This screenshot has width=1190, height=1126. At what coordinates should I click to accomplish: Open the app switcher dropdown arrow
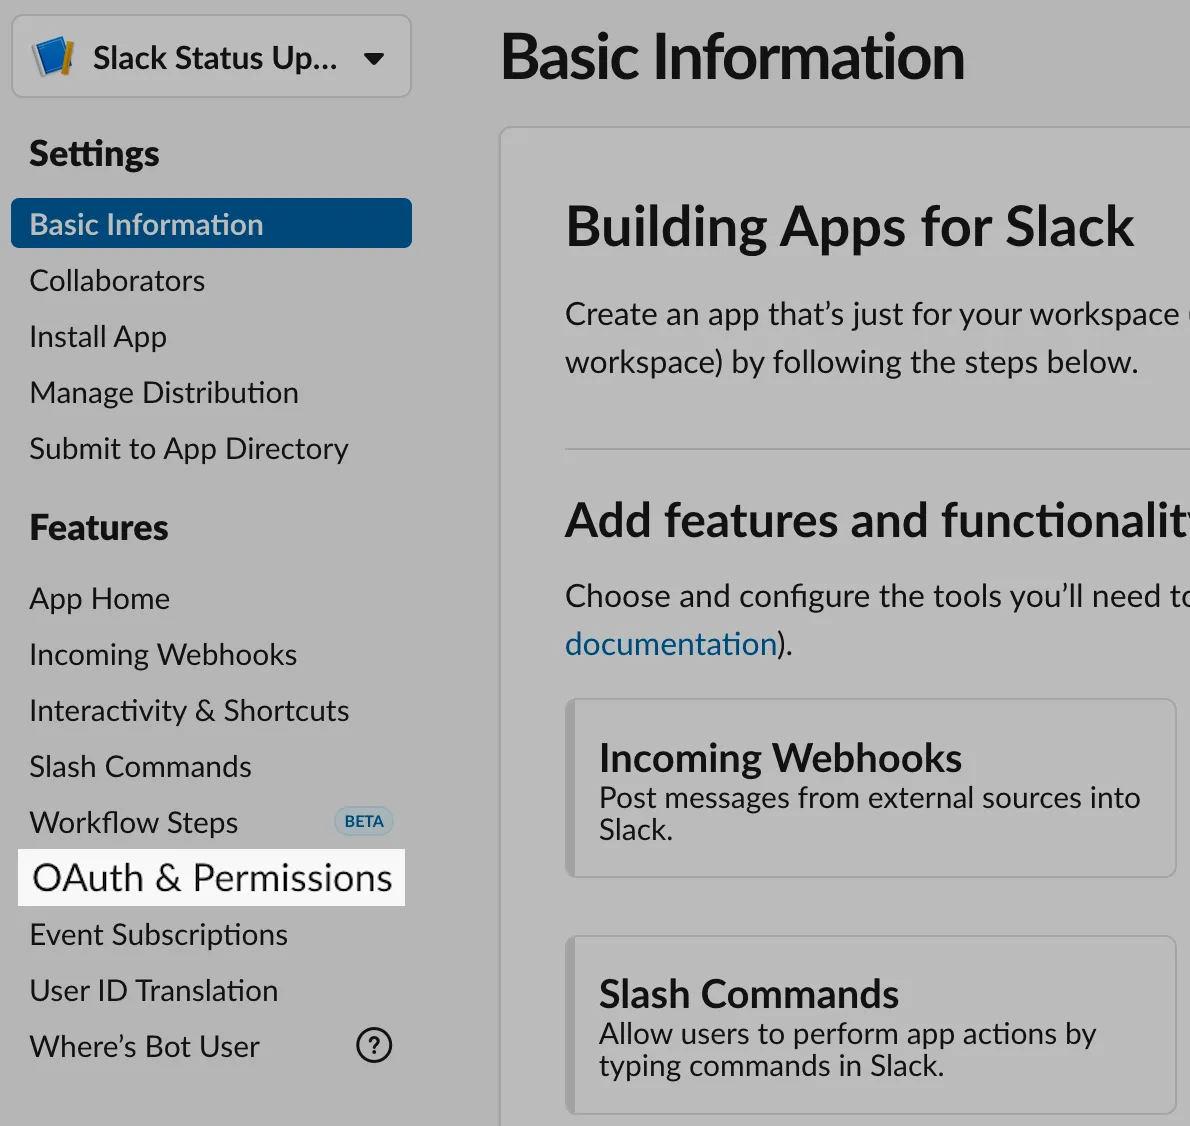click(375, 59)
